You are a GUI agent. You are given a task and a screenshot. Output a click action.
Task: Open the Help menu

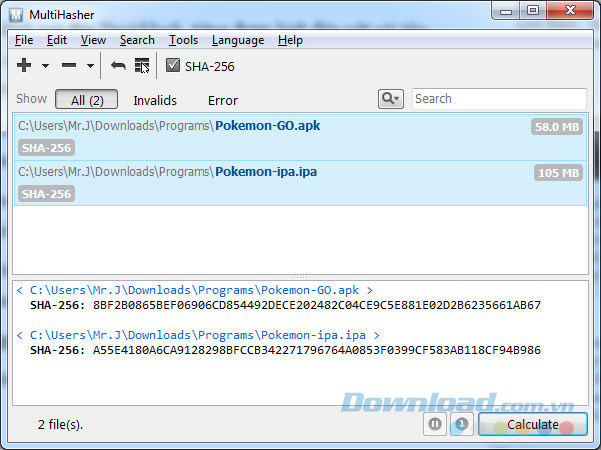click(x=290, y=40)
